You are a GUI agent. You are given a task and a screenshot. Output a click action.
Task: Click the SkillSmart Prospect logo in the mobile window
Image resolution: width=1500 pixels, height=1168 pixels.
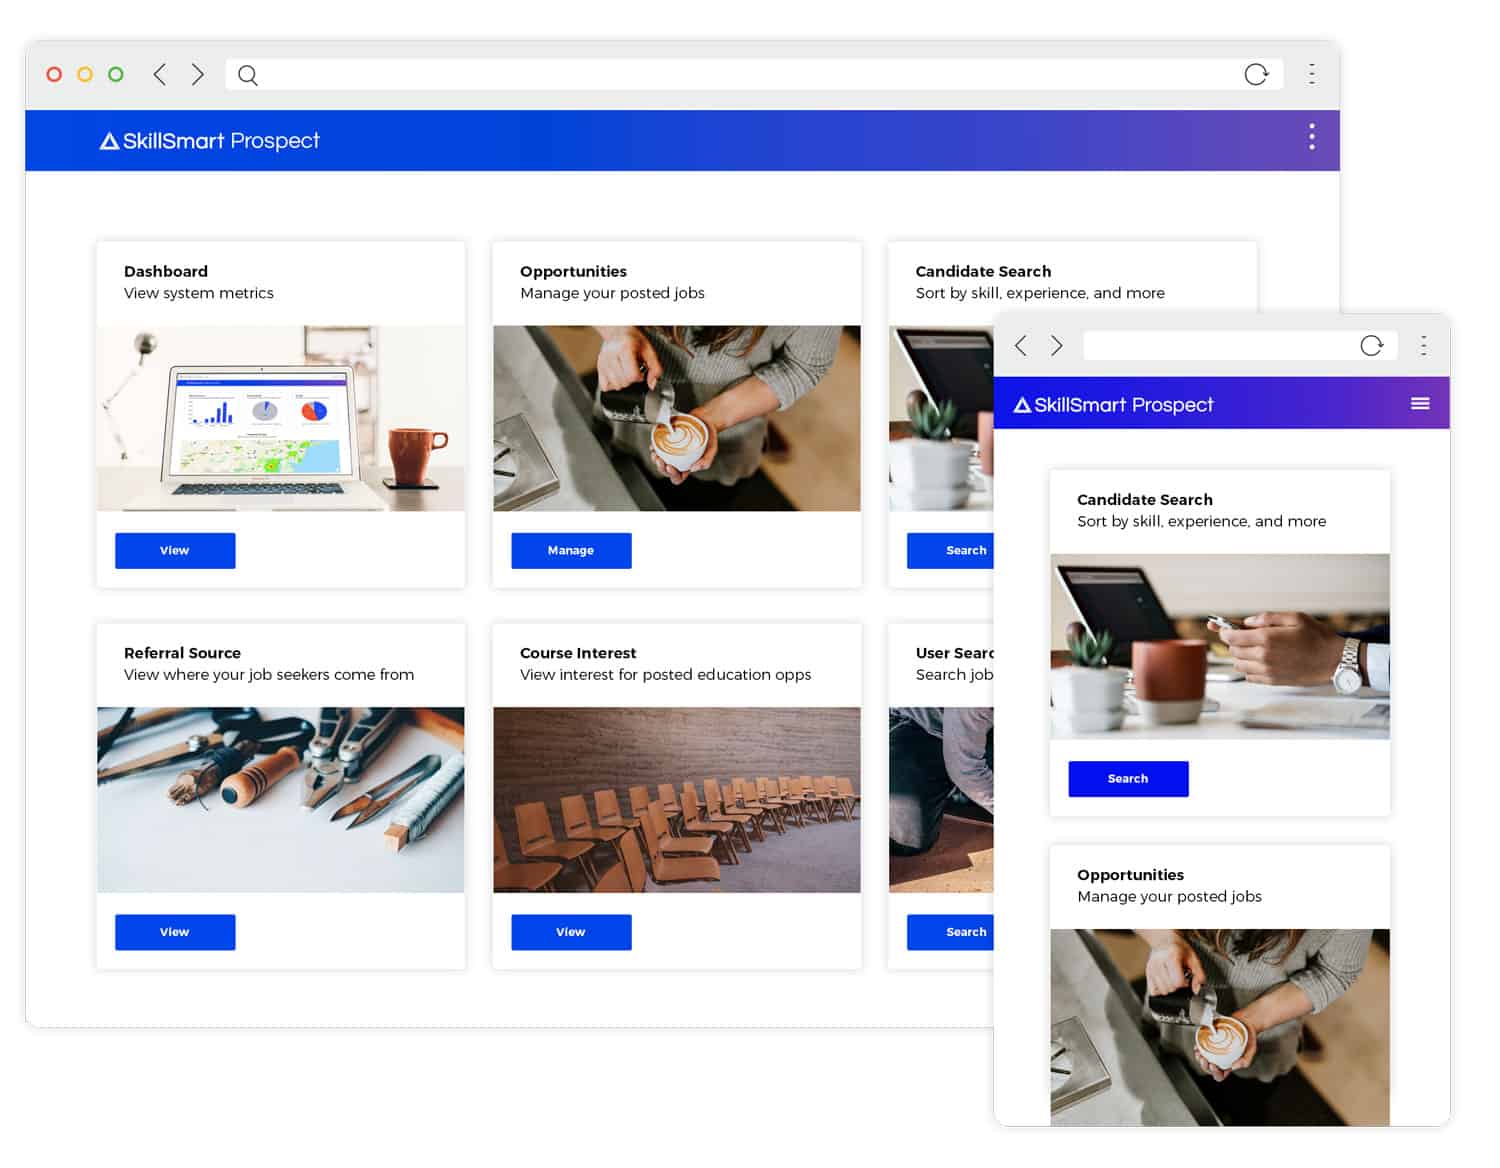(x=1113, y=405)
